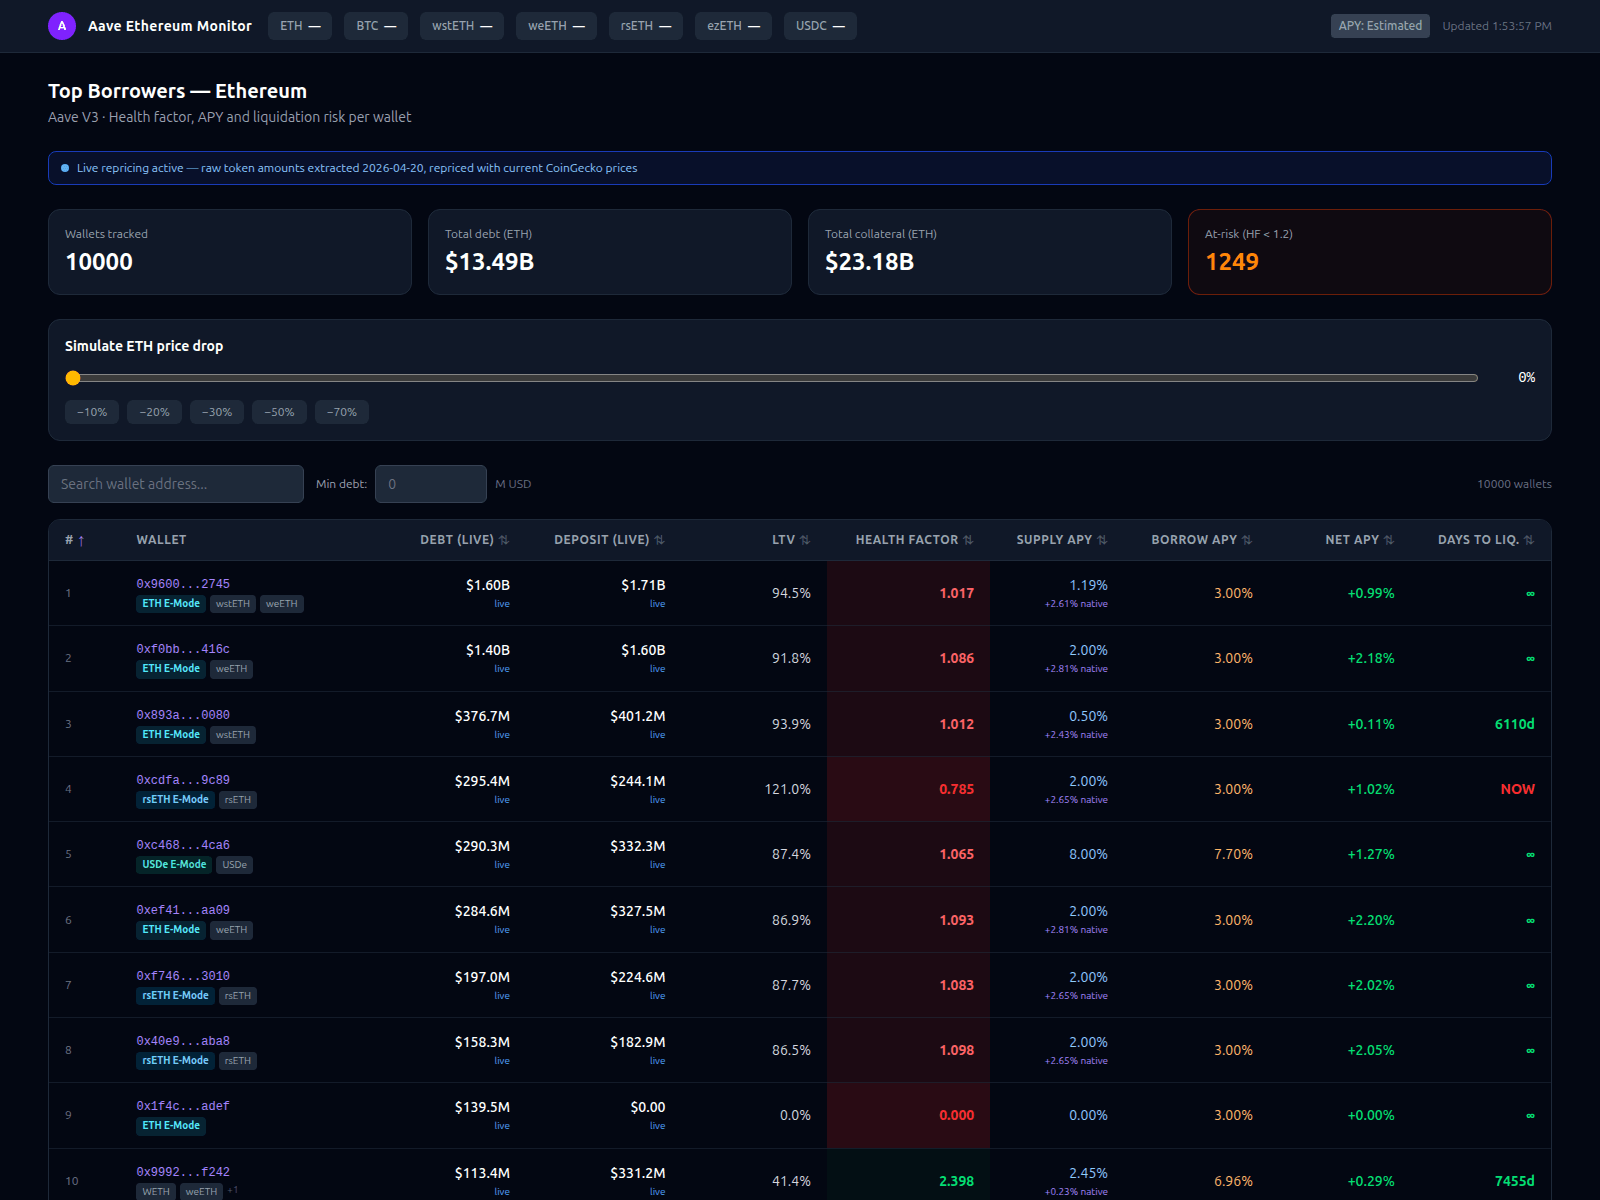Select the USDC price ticker chip
This screenshot has height=1200, width=1600.
(x=820, y=26)
